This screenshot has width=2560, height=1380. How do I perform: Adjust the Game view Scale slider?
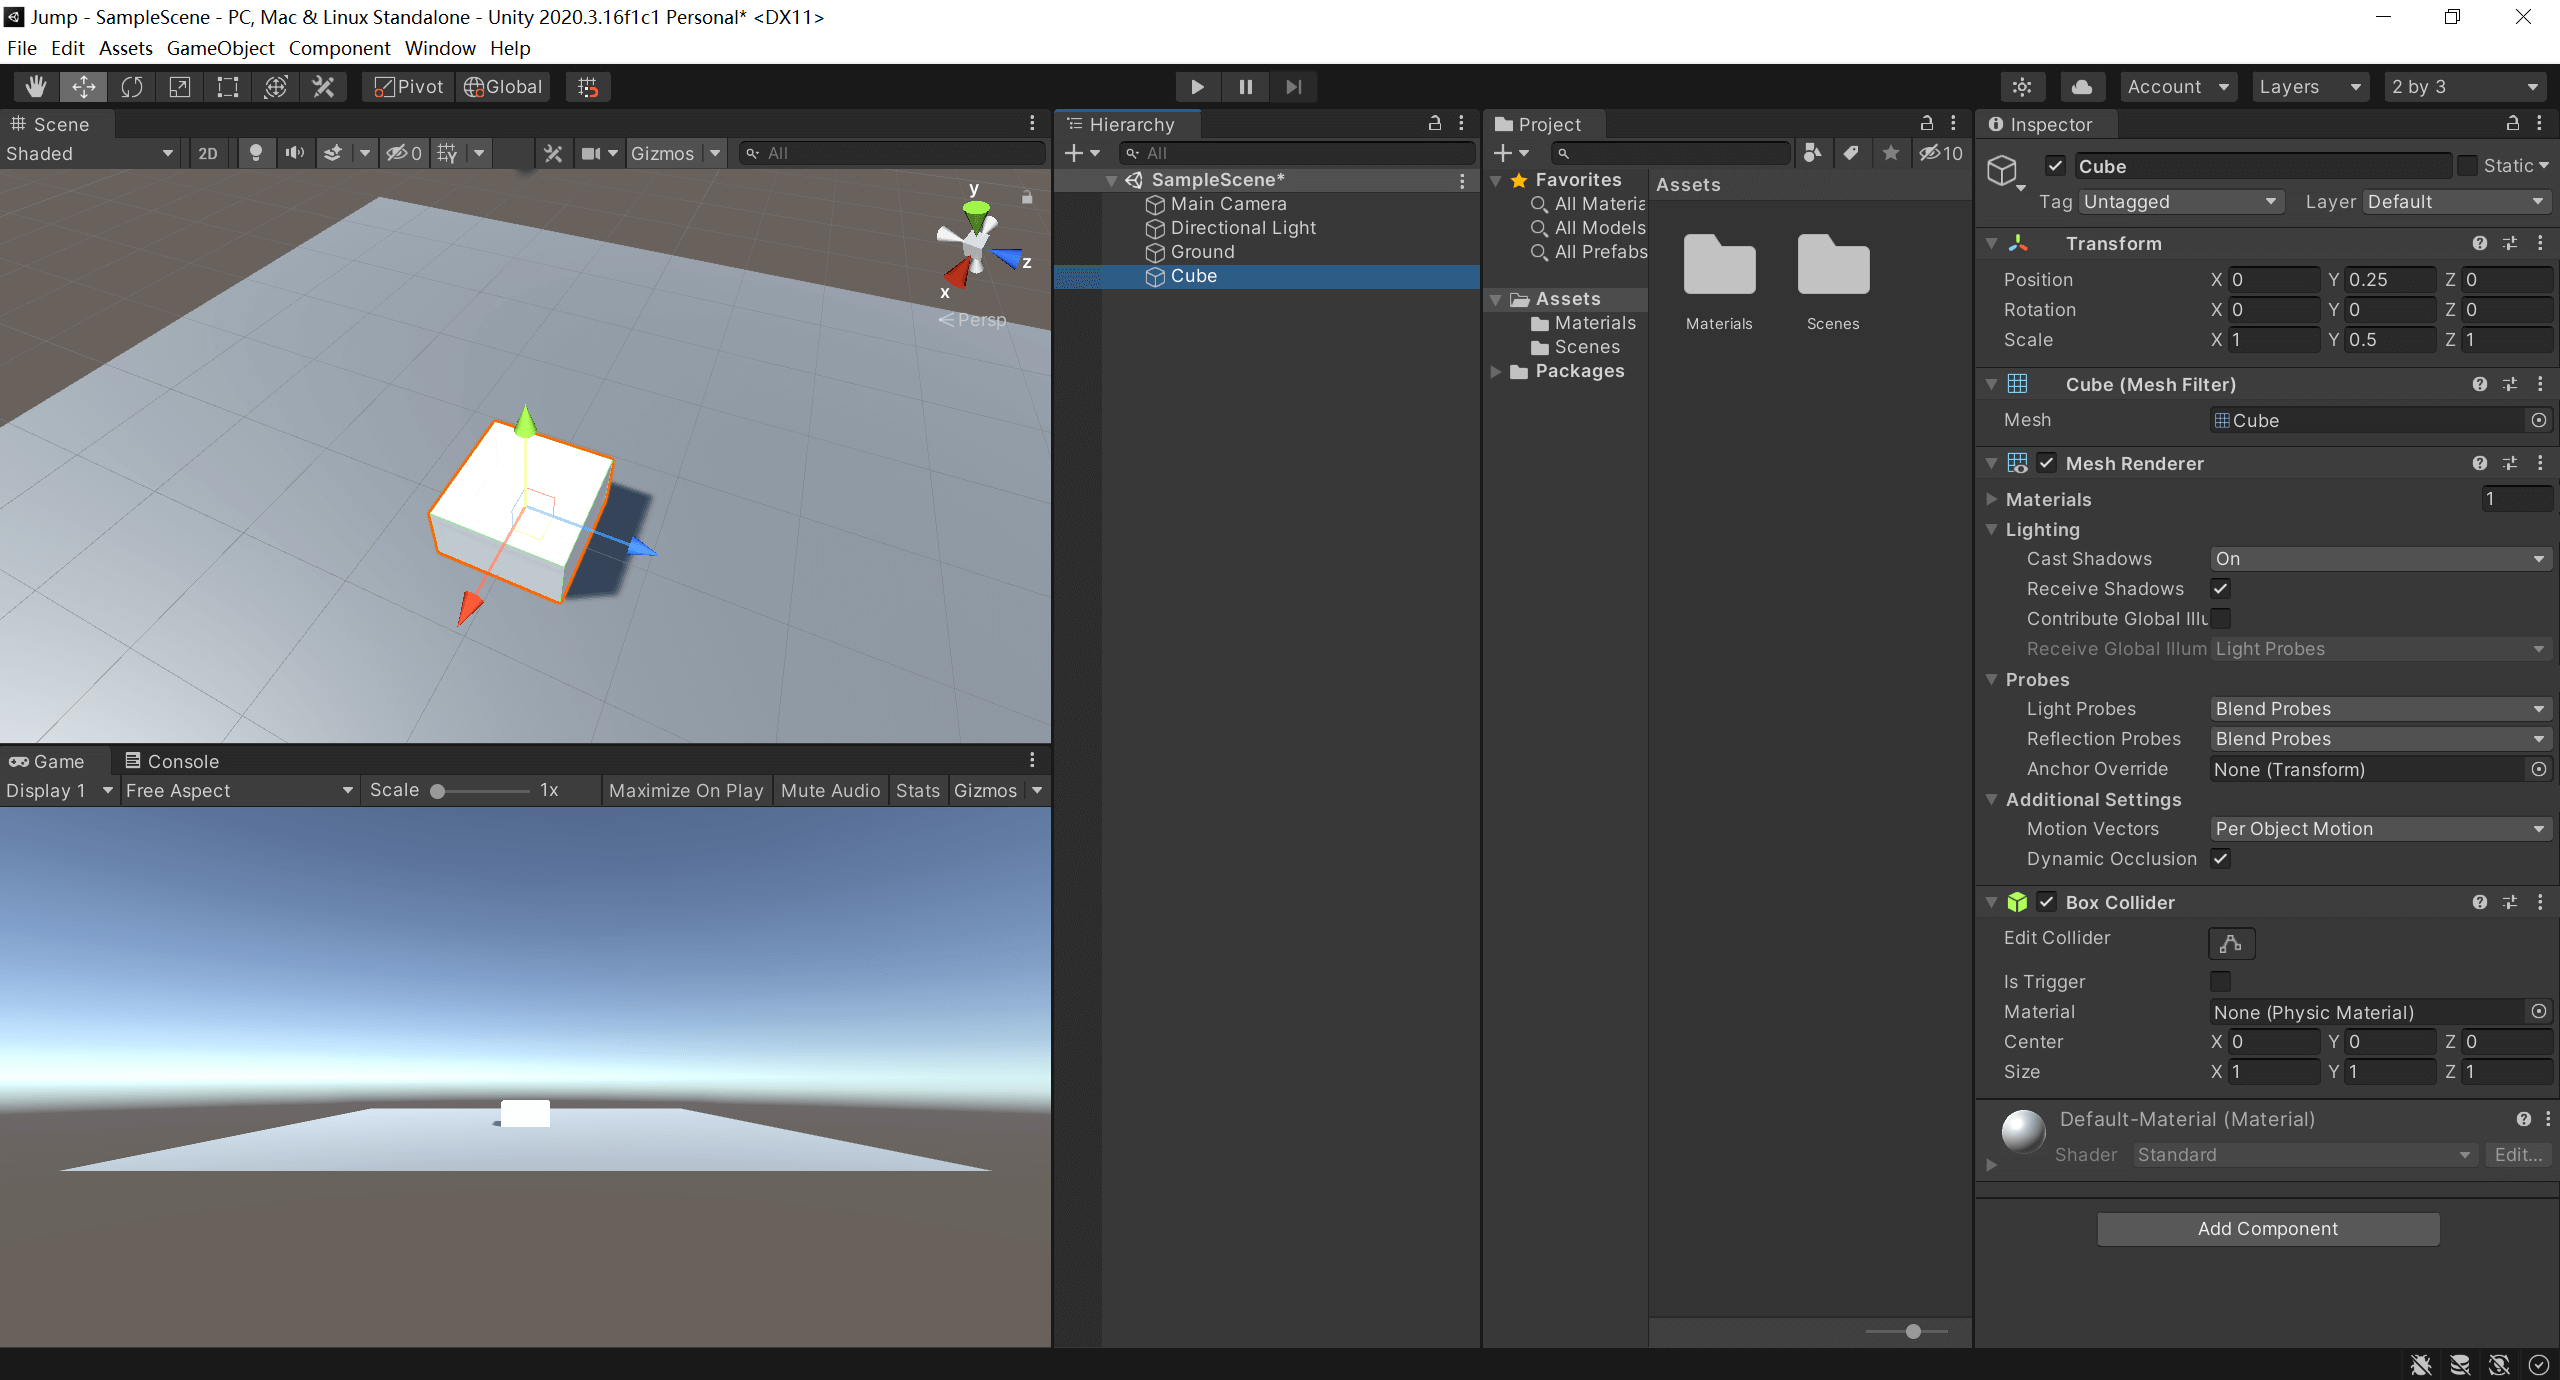(x=438, y=791)
